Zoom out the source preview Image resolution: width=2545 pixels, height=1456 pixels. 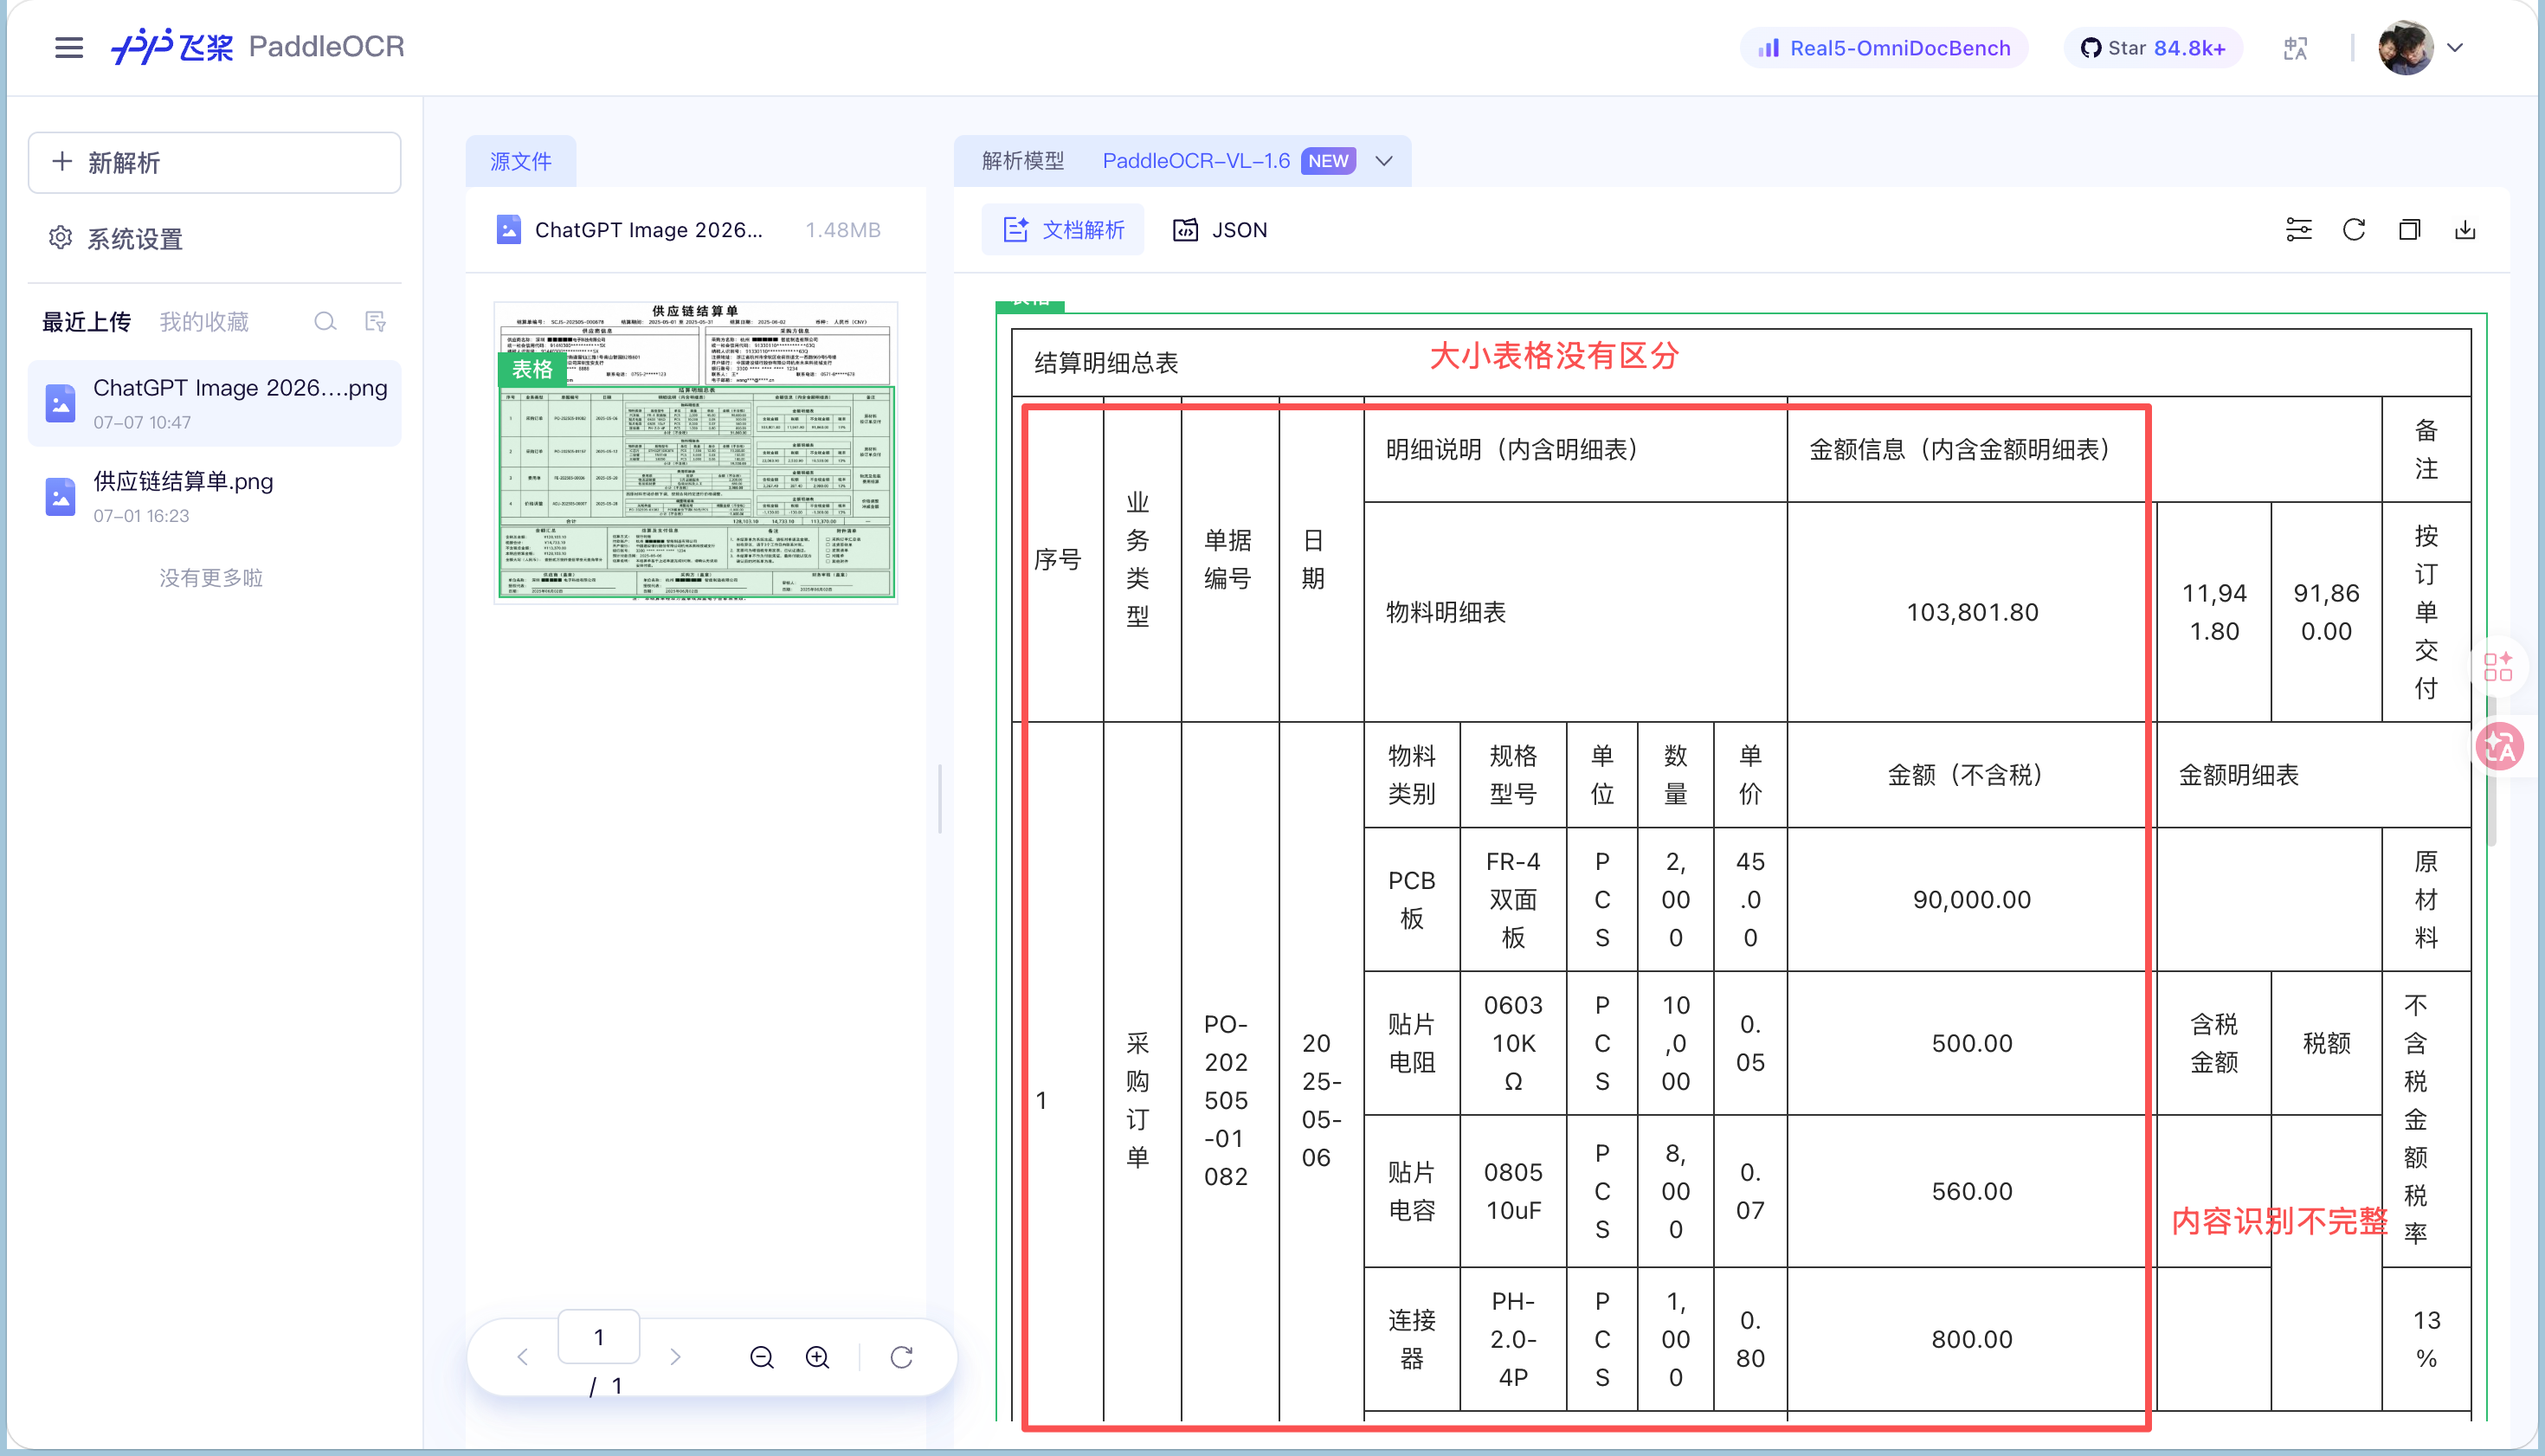(762, 1357)
